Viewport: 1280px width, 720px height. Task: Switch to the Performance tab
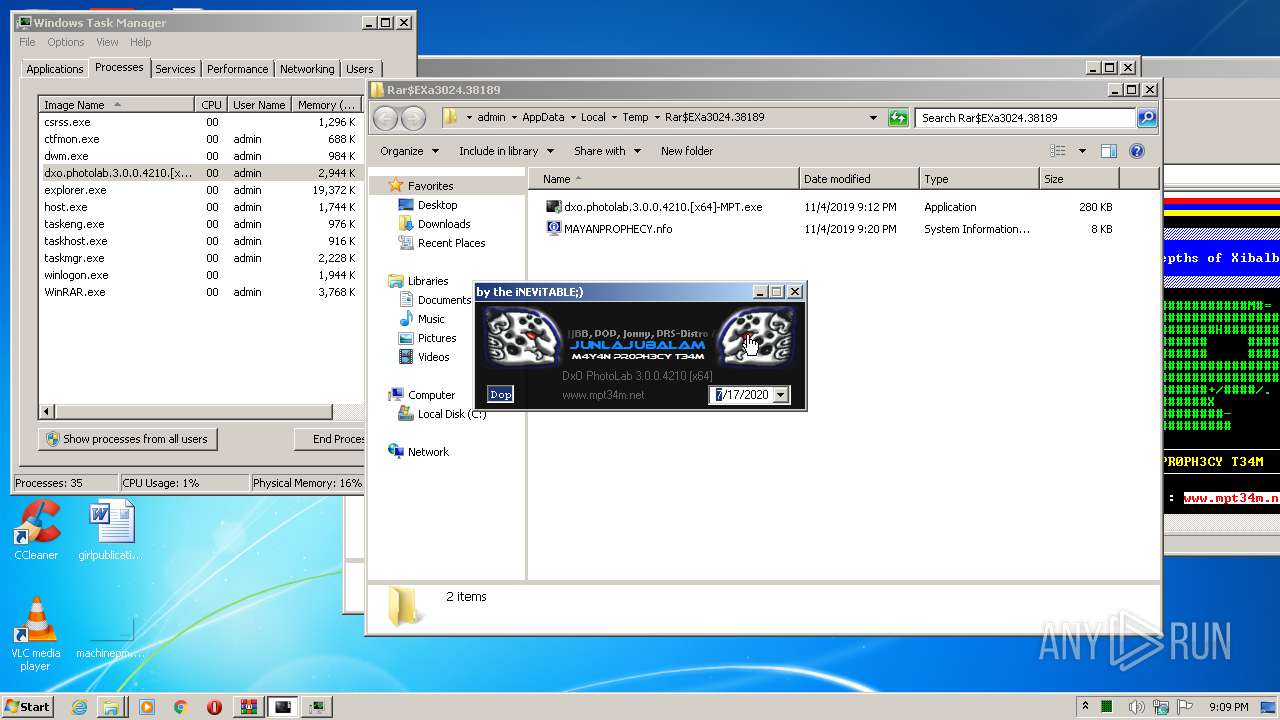point(238,69)
